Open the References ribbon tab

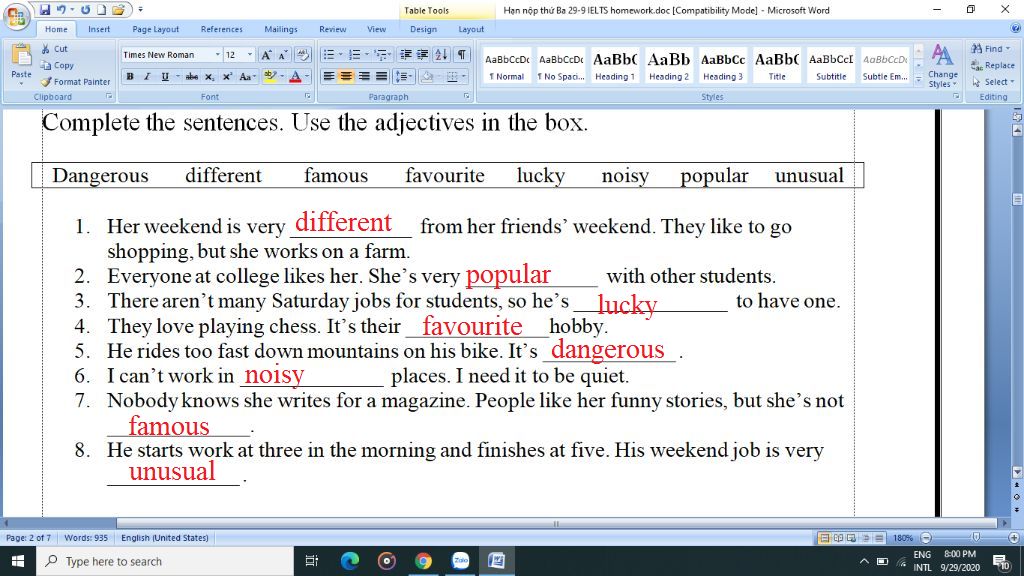(221, 29)
